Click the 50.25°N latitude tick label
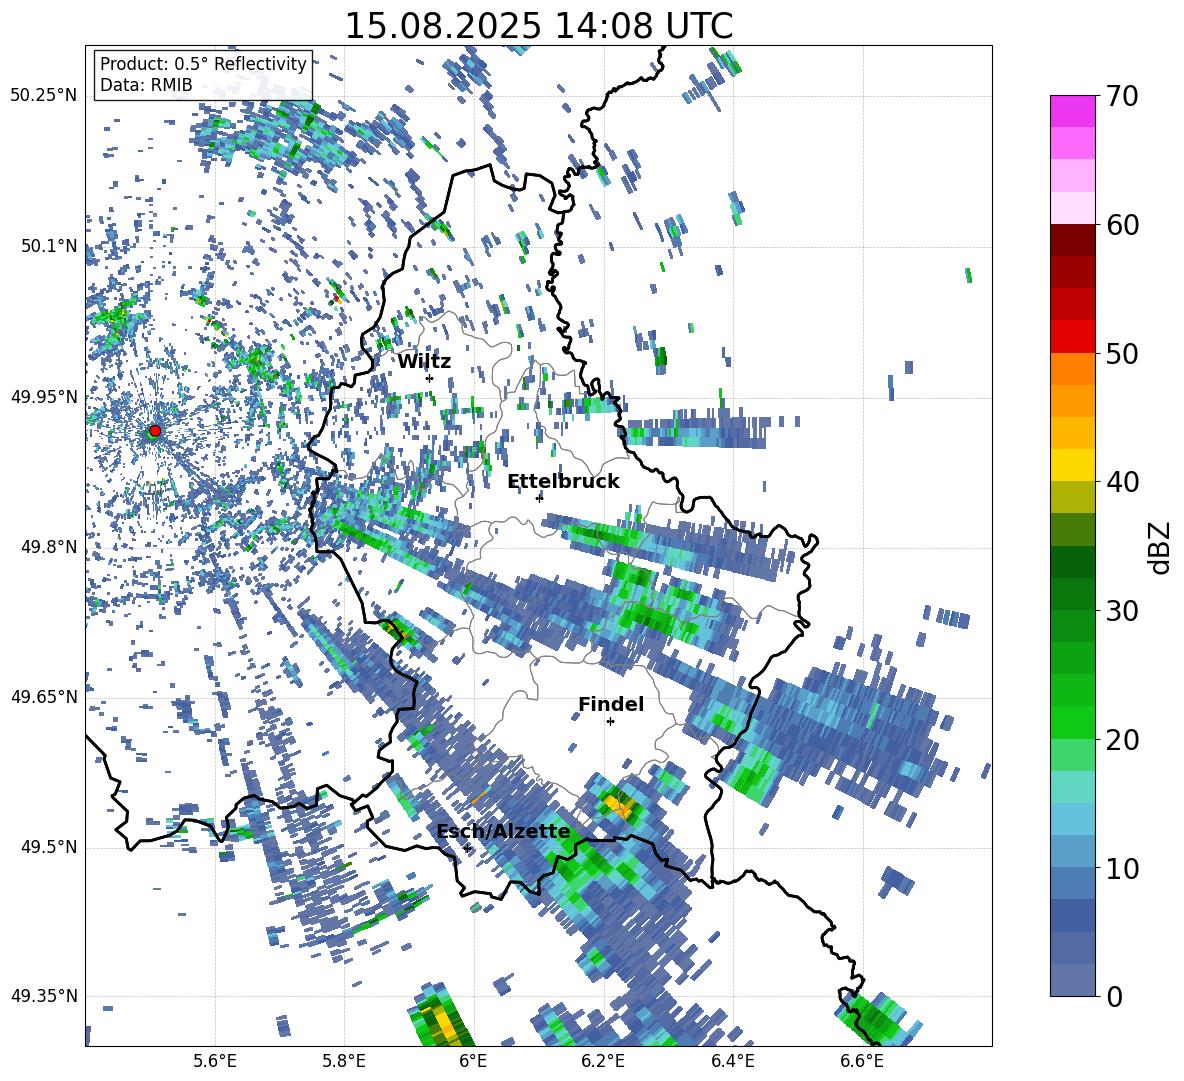The height and width of the screenshot is (1081, 1184). click(x=44, y=96)
